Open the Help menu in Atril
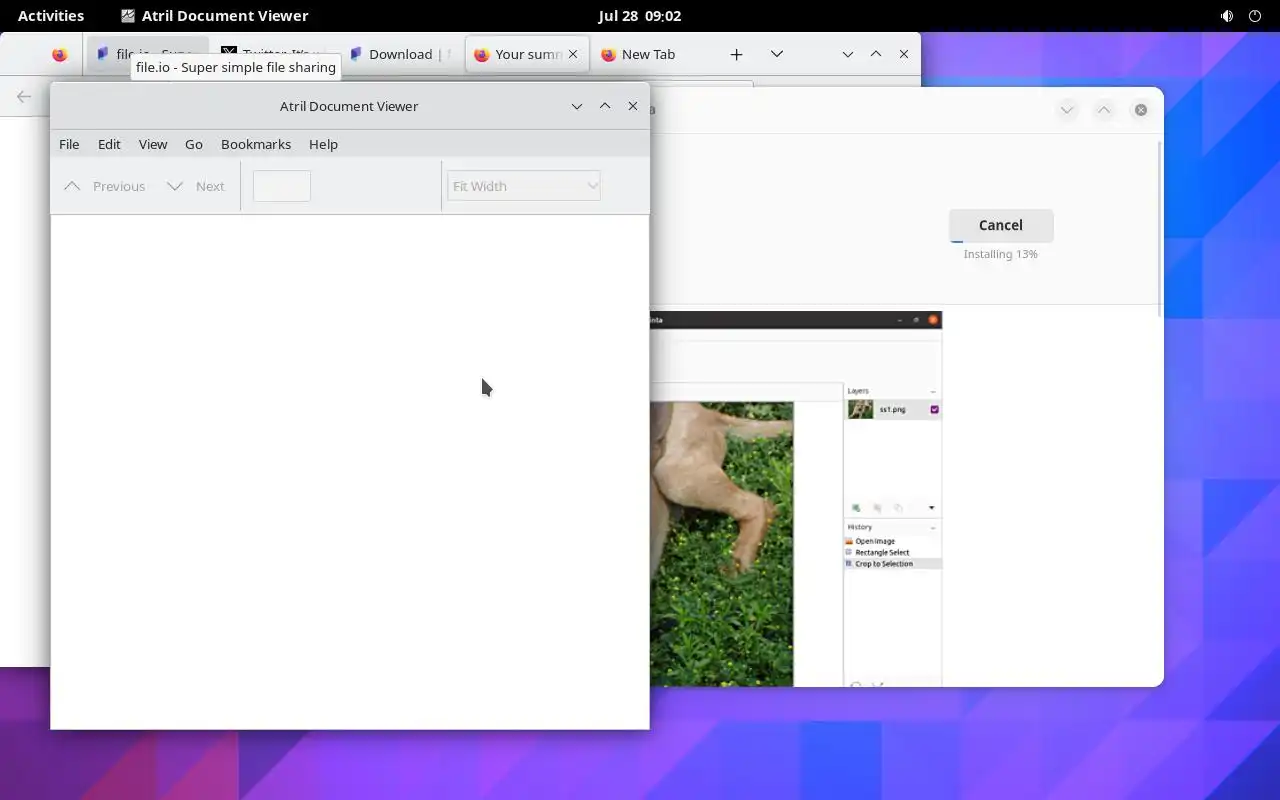Screen dimensions: 1280x800 (x=323, y=144)
